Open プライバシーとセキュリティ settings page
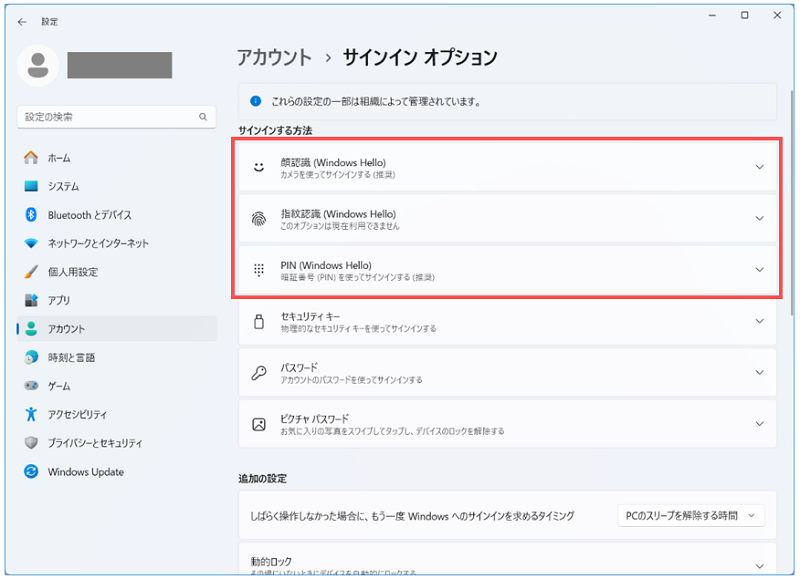The height and width of the screenshot is (579, 800). coord(117,443)
